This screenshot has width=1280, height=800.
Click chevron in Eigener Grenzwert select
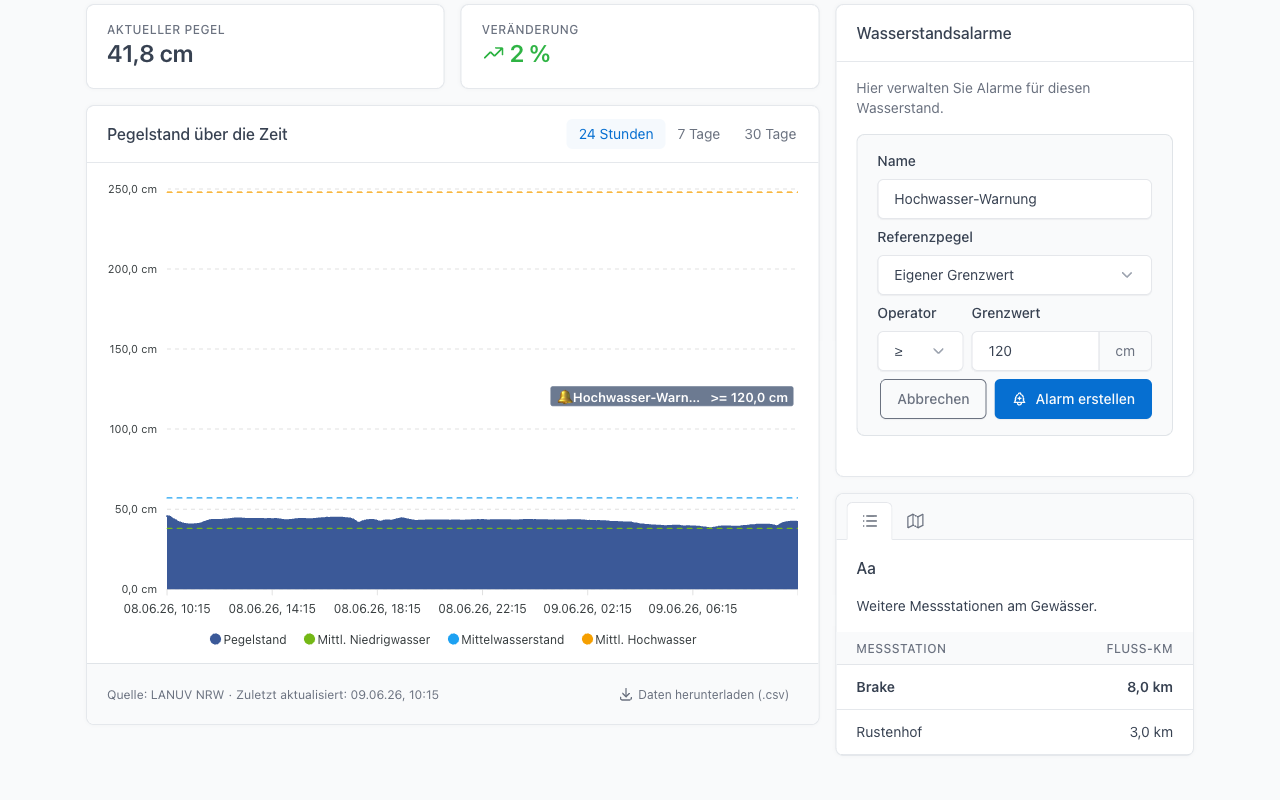(x=1127, y=275)
